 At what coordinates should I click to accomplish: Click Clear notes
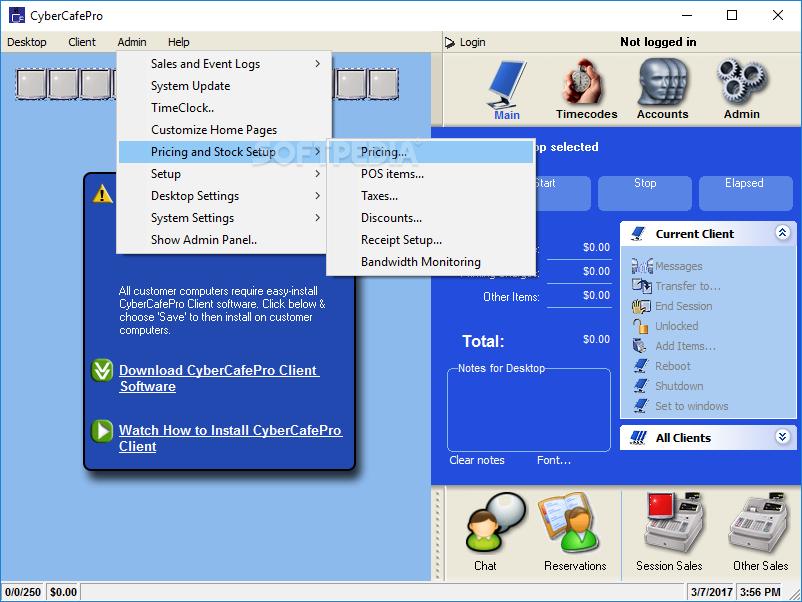tap(477, 460)
